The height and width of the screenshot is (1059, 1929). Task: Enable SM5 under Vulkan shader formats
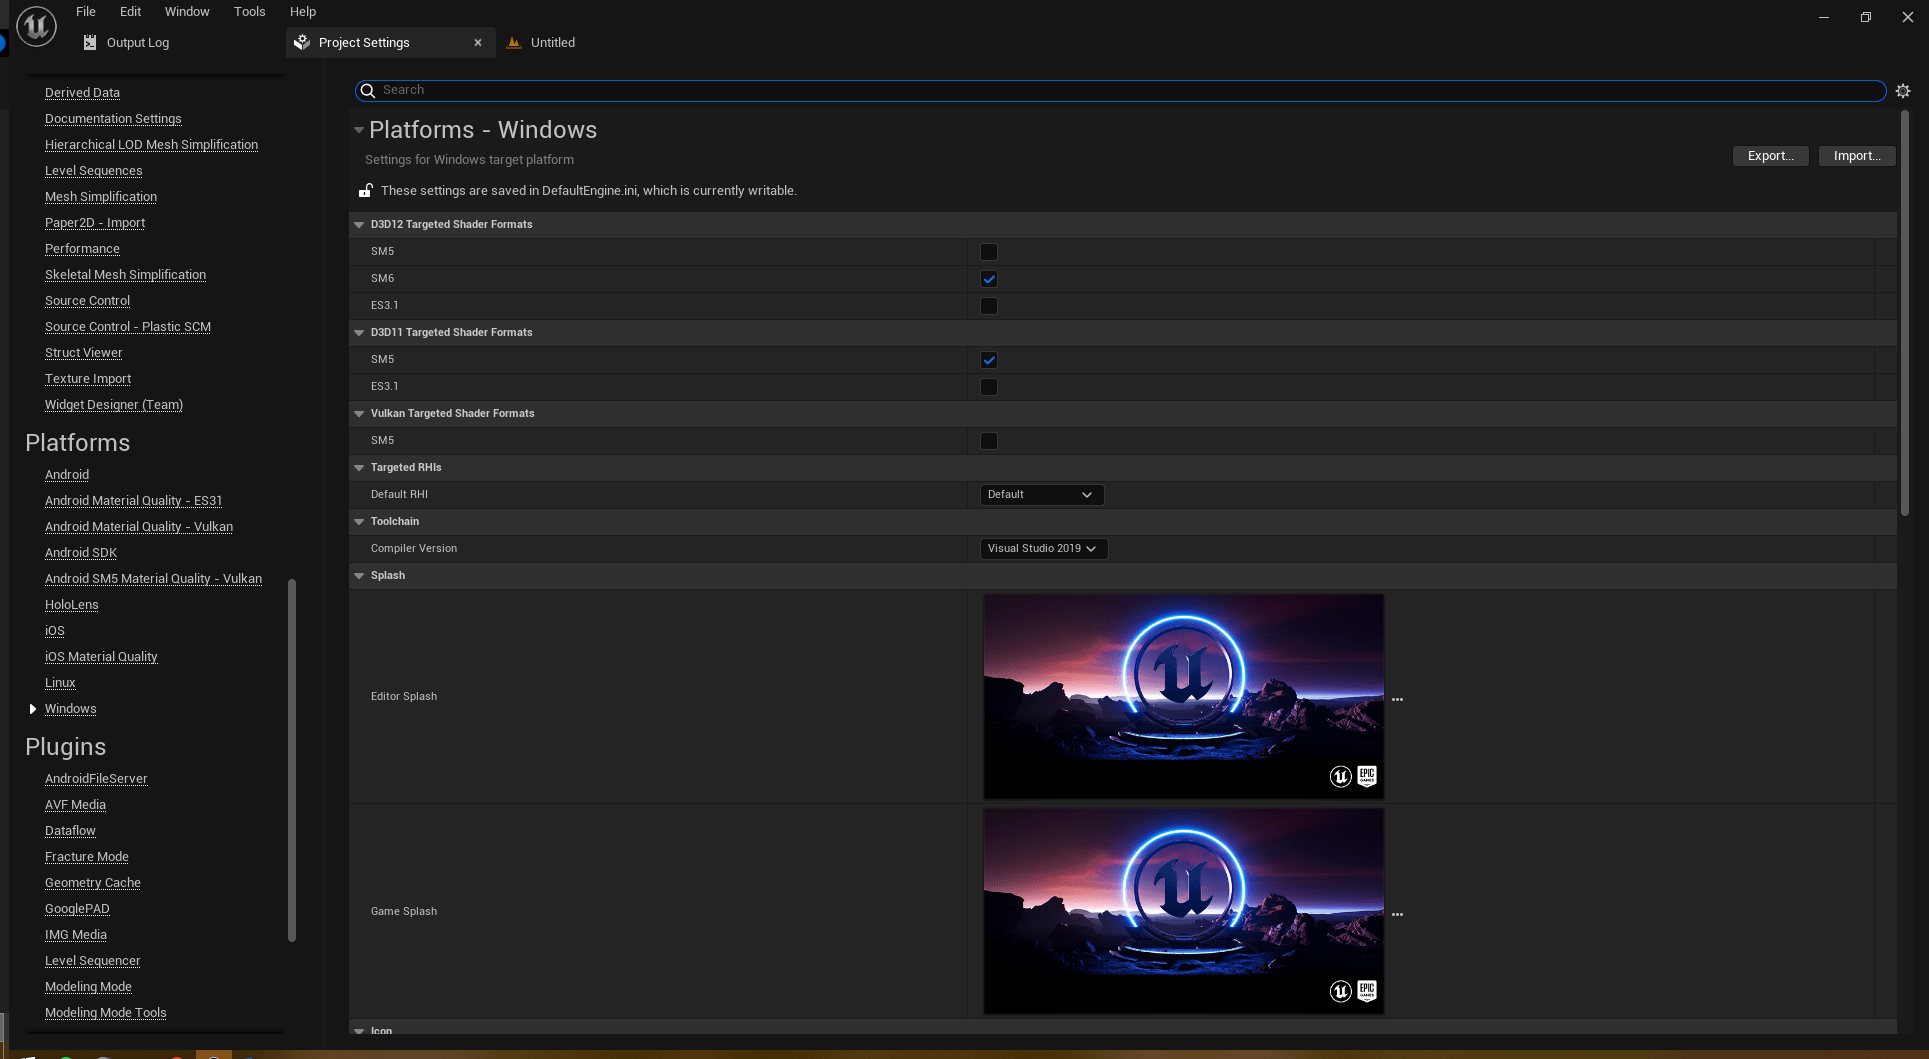989,441
